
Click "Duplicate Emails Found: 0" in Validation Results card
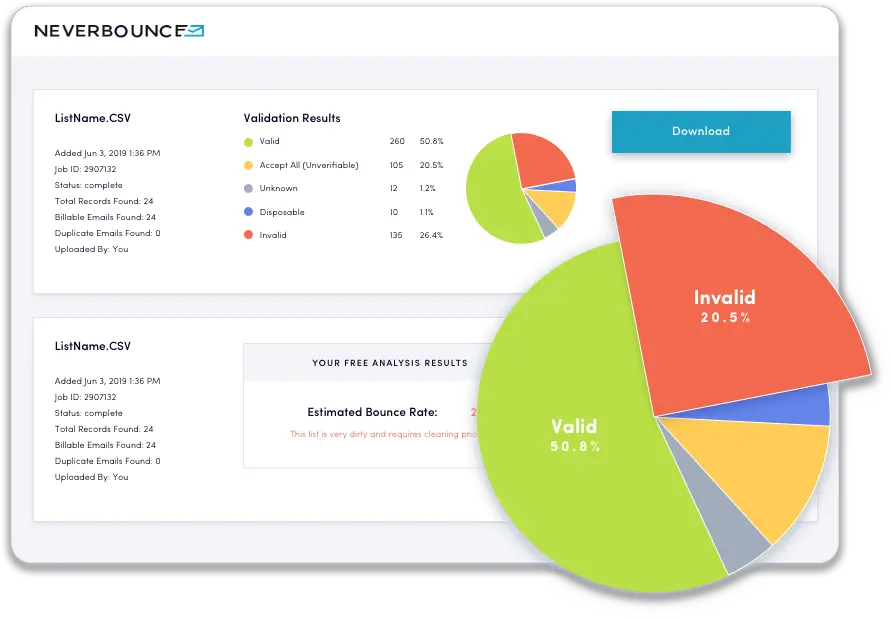click(x=108, y=233)
